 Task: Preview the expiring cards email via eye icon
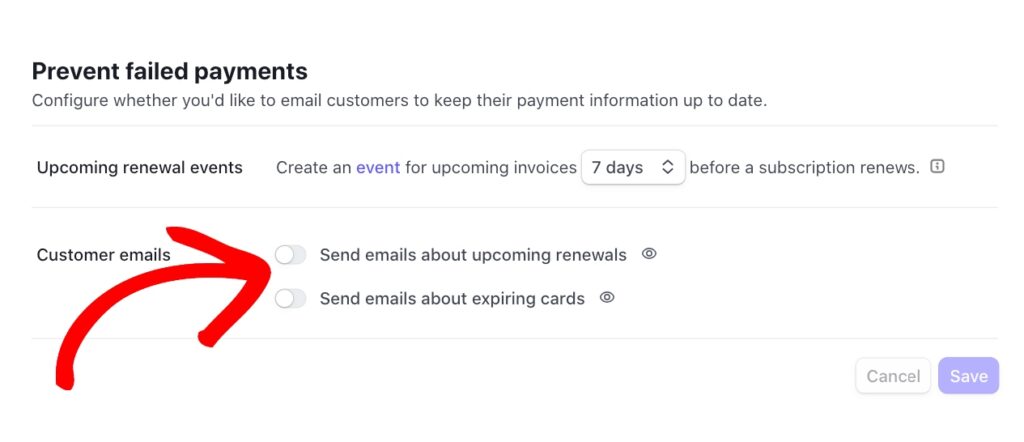[607, 297]
